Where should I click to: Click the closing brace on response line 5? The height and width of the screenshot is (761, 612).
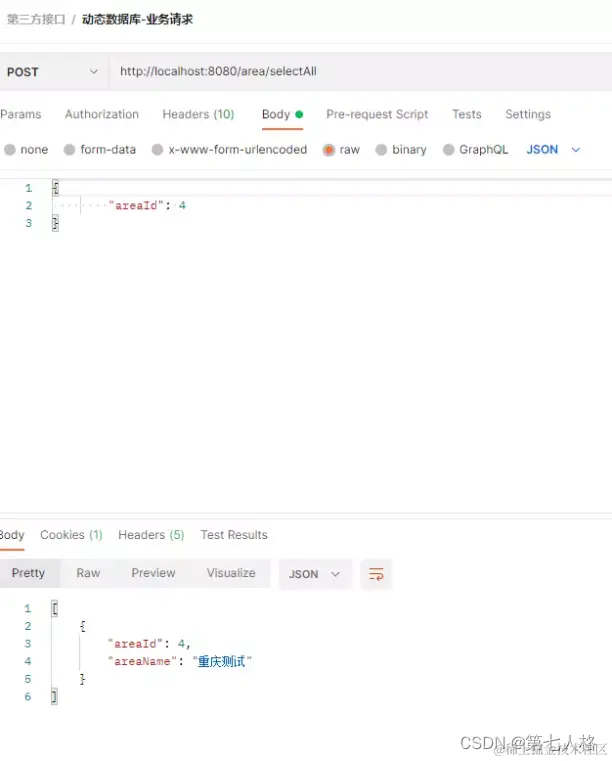click(x=83, y=679)
